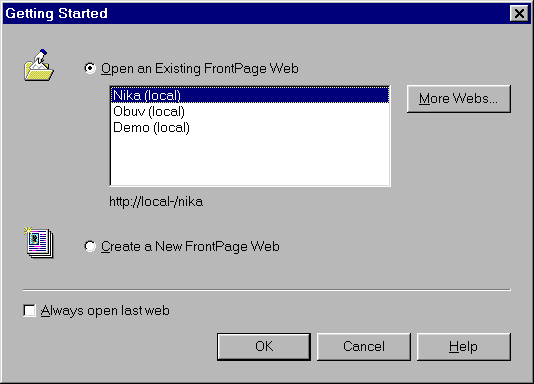Viewport: 534px width, 384px height.
Task: Click the 'Open an Existing FrontPage Web' label text
Action: pos(200,69)
